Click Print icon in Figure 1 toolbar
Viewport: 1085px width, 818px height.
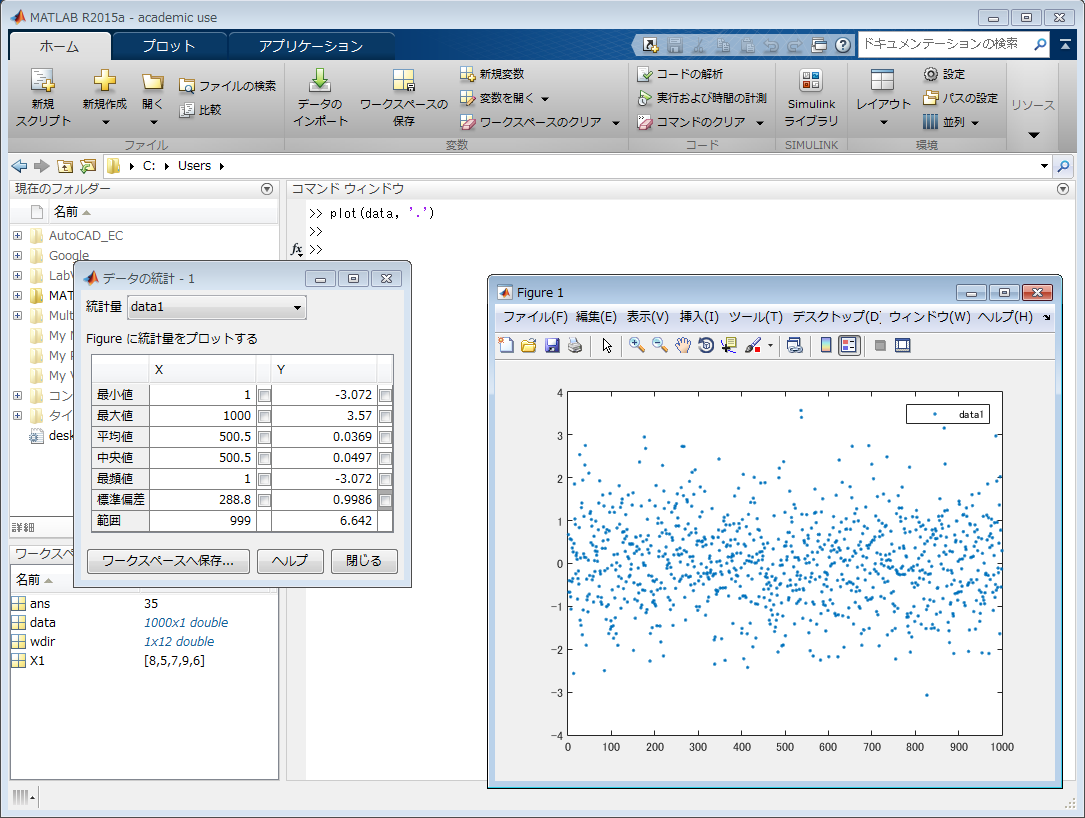pyautogui.click(x=574, y=345)
